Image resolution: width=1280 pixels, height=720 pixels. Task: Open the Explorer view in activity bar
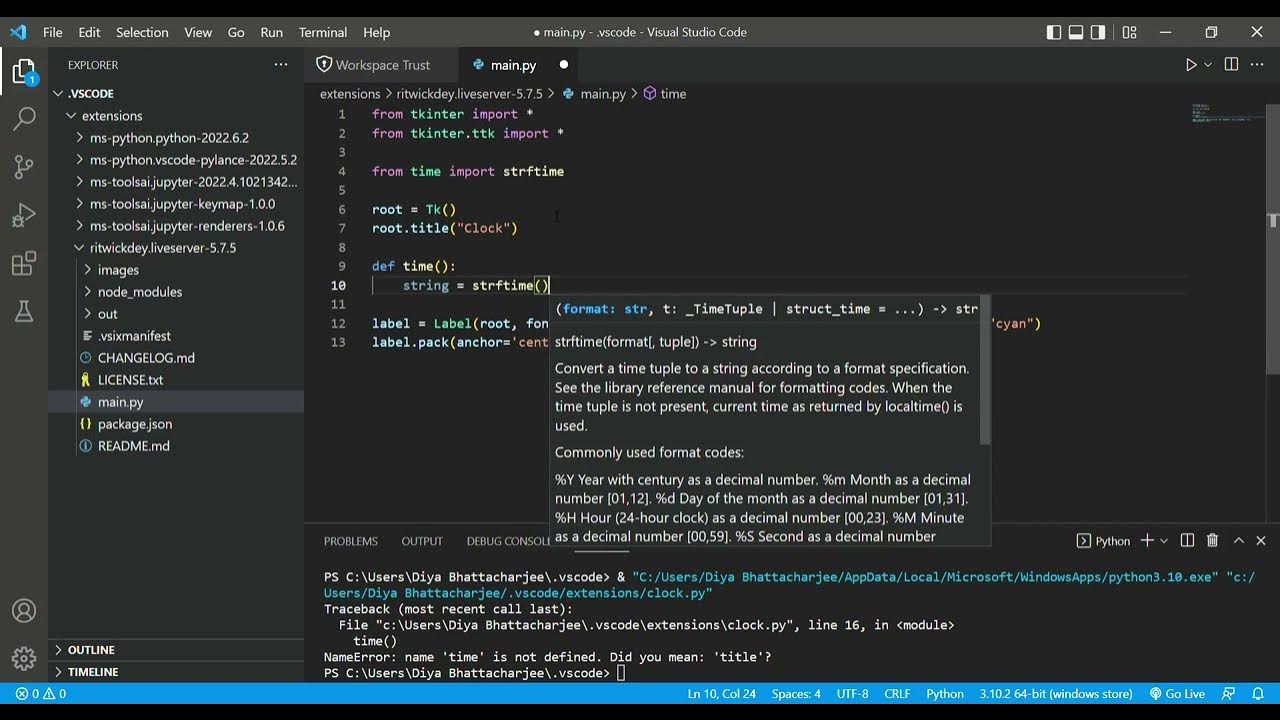pos(24,72)
